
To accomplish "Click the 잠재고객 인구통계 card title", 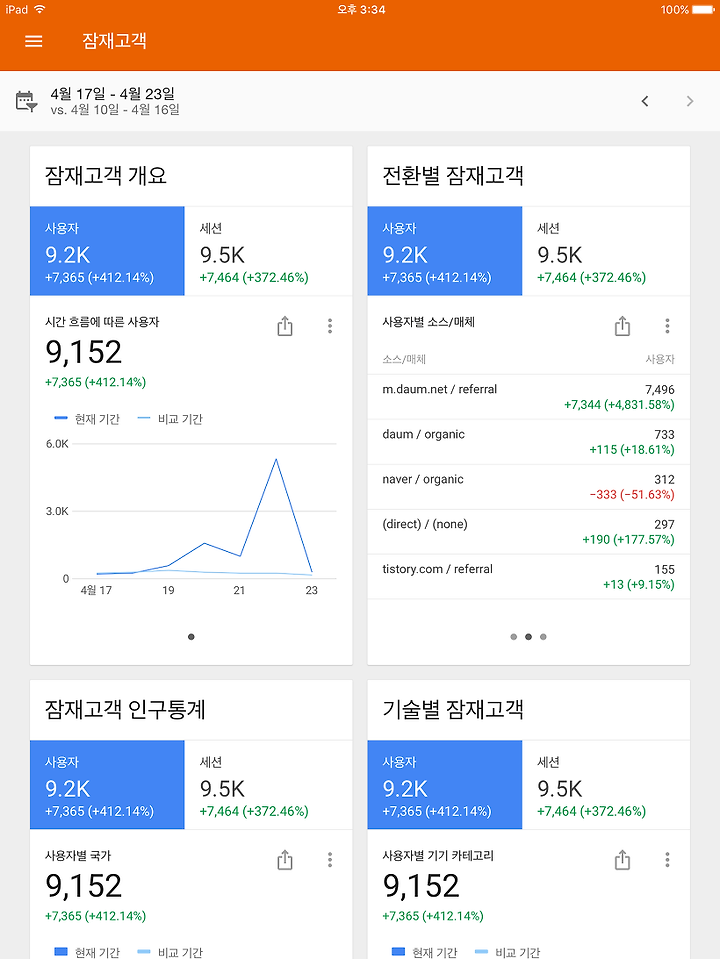I will (x=125, y=710).
